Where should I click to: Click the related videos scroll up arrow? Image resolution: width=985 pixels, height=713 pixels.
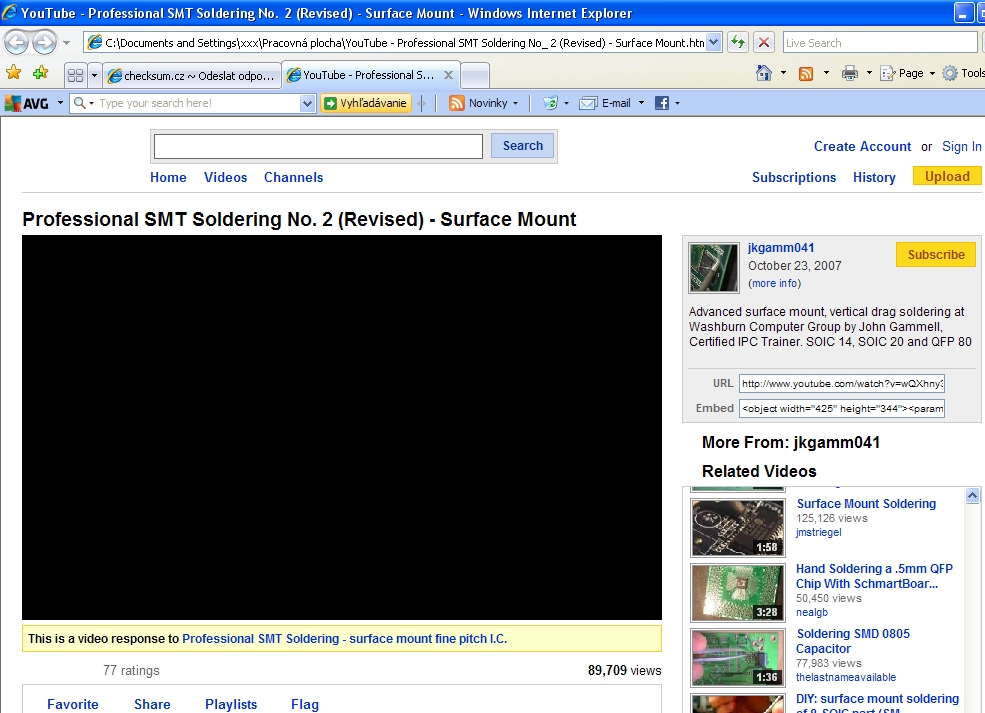click(x=972, y=496)
